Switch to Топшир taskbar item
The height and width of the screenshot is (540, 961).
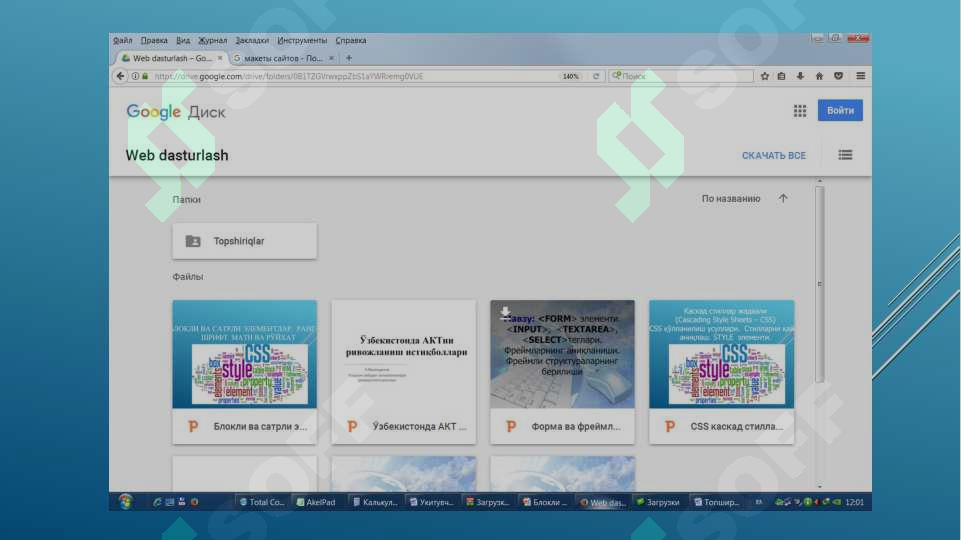pyautogui.click(x=716, y=502)
